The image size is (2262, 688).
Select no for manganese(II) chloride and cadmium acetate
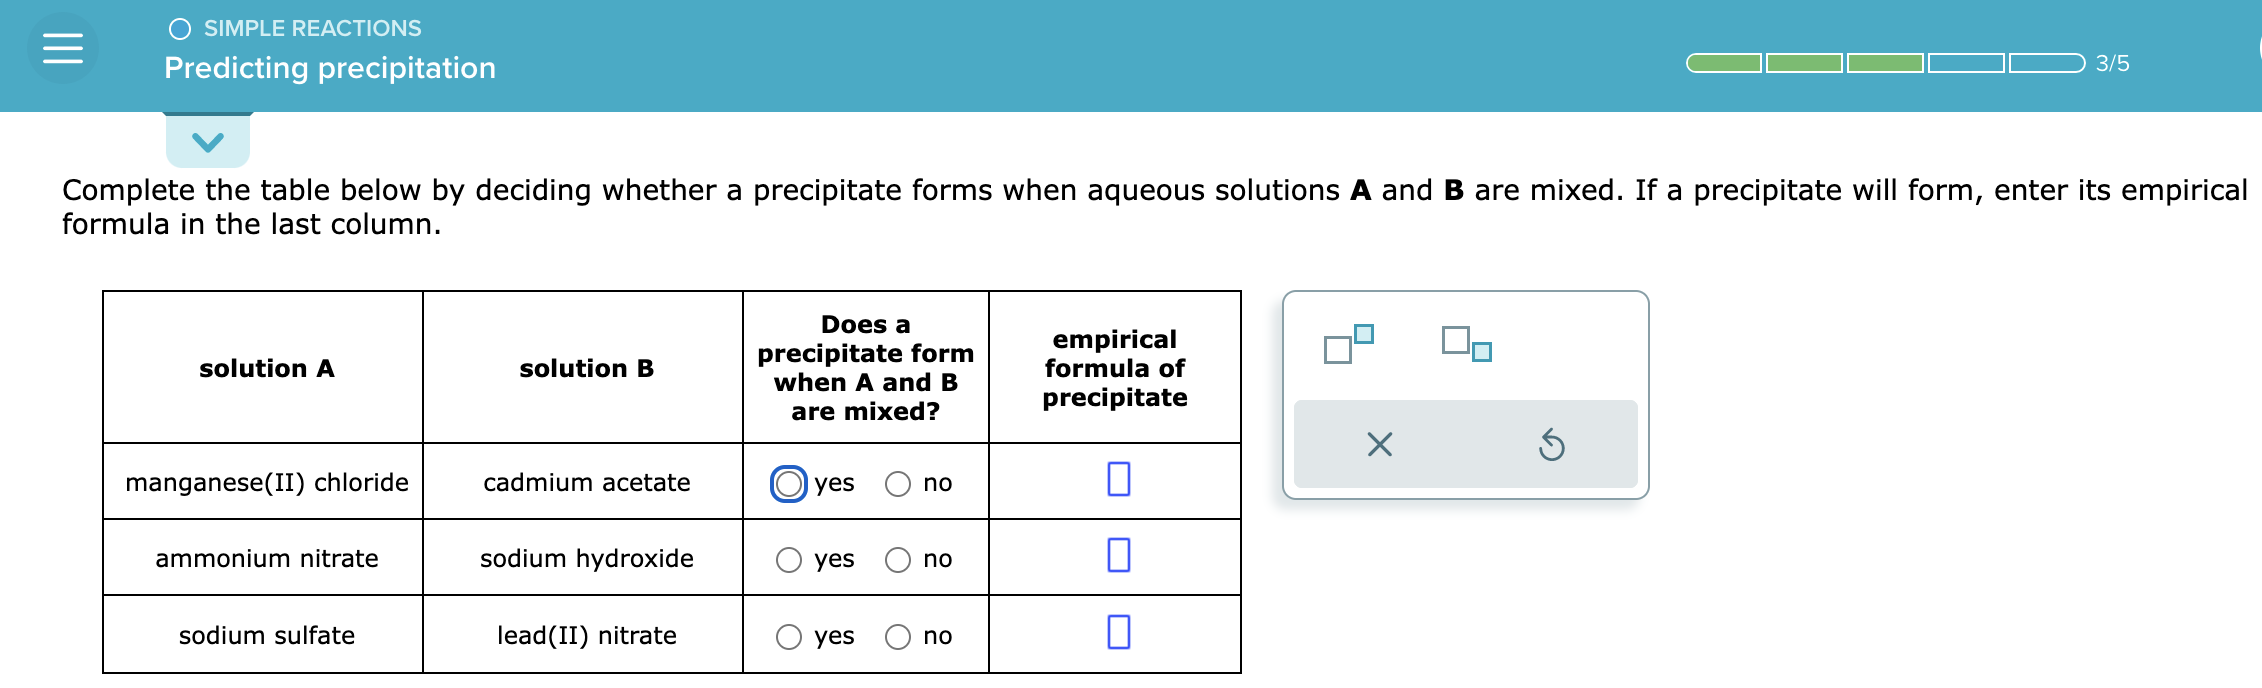[x=897, y=483]
